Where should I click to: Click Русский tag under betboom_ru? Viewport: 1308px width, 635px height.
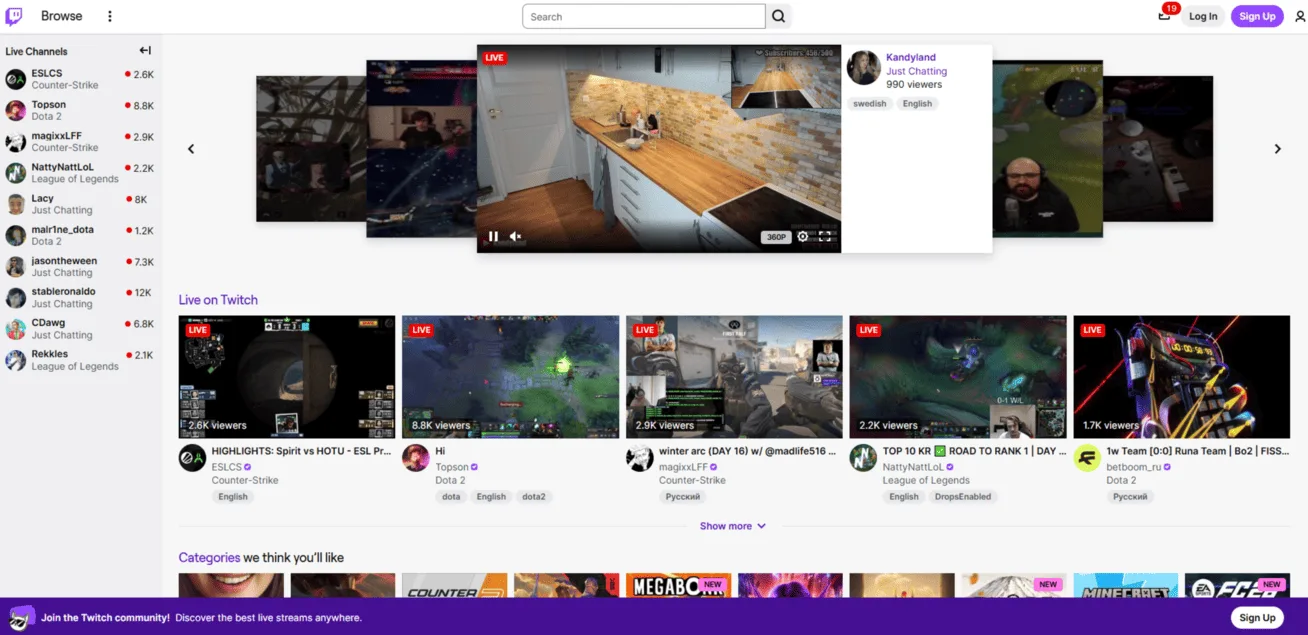pyautogui.click(x=1130, y=497)
